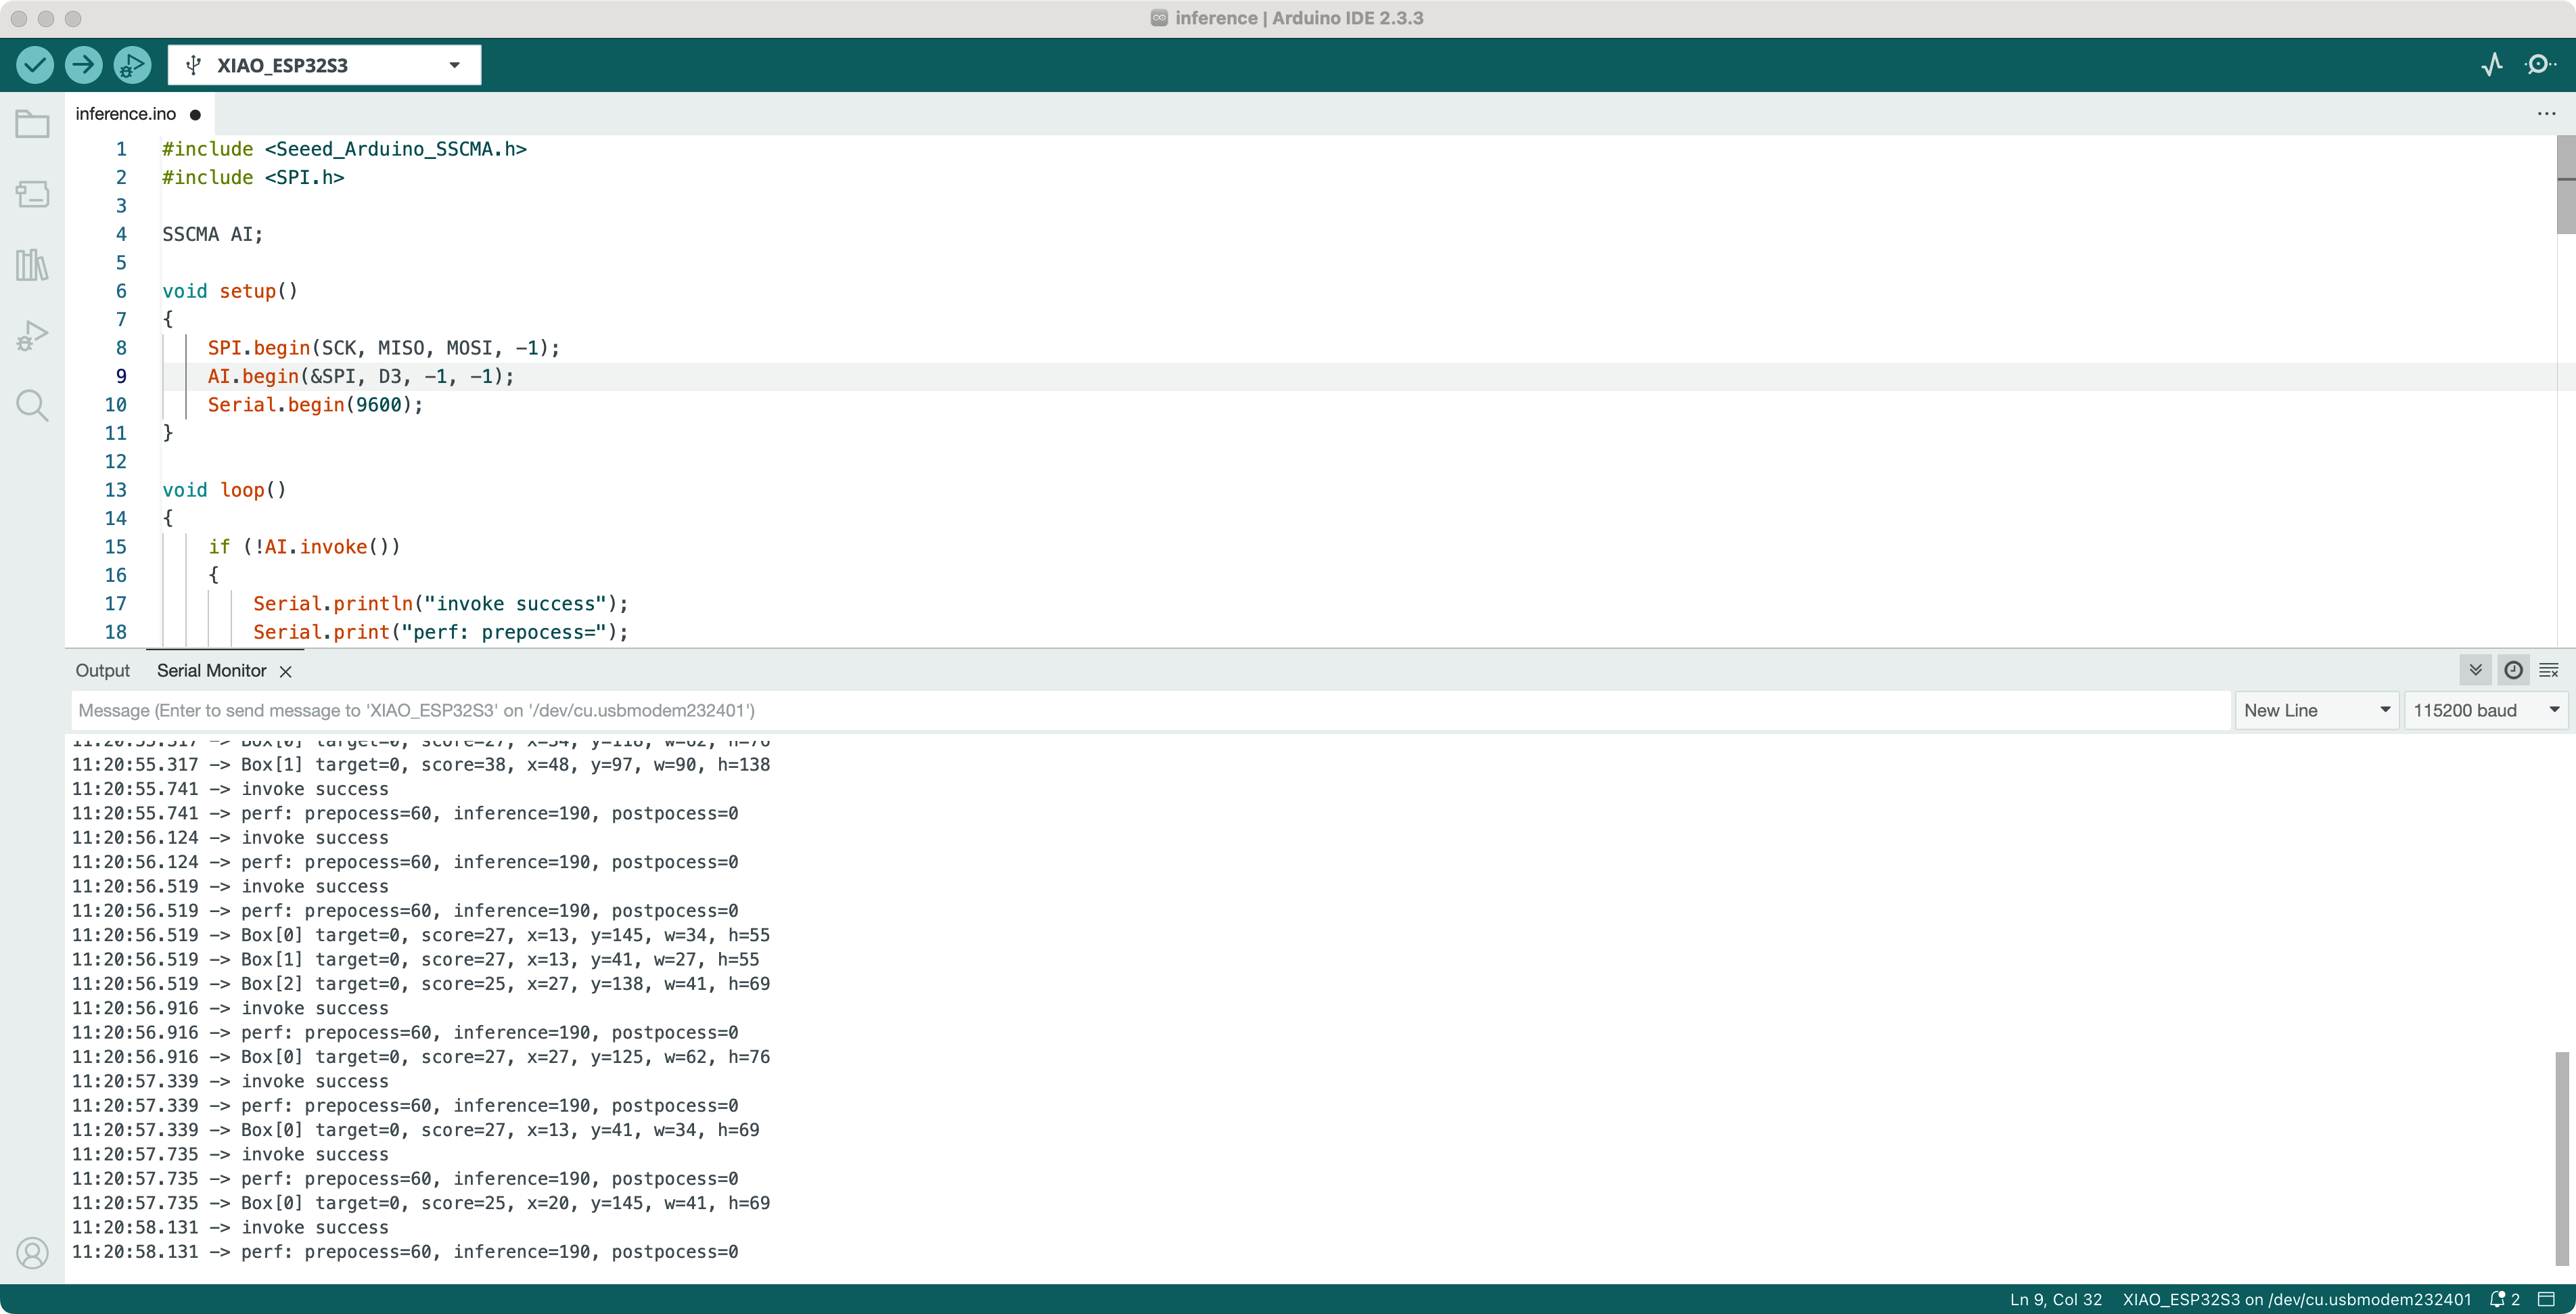Close the Serial Monitor tab
2576x1314 pixels.
(286, 672)
